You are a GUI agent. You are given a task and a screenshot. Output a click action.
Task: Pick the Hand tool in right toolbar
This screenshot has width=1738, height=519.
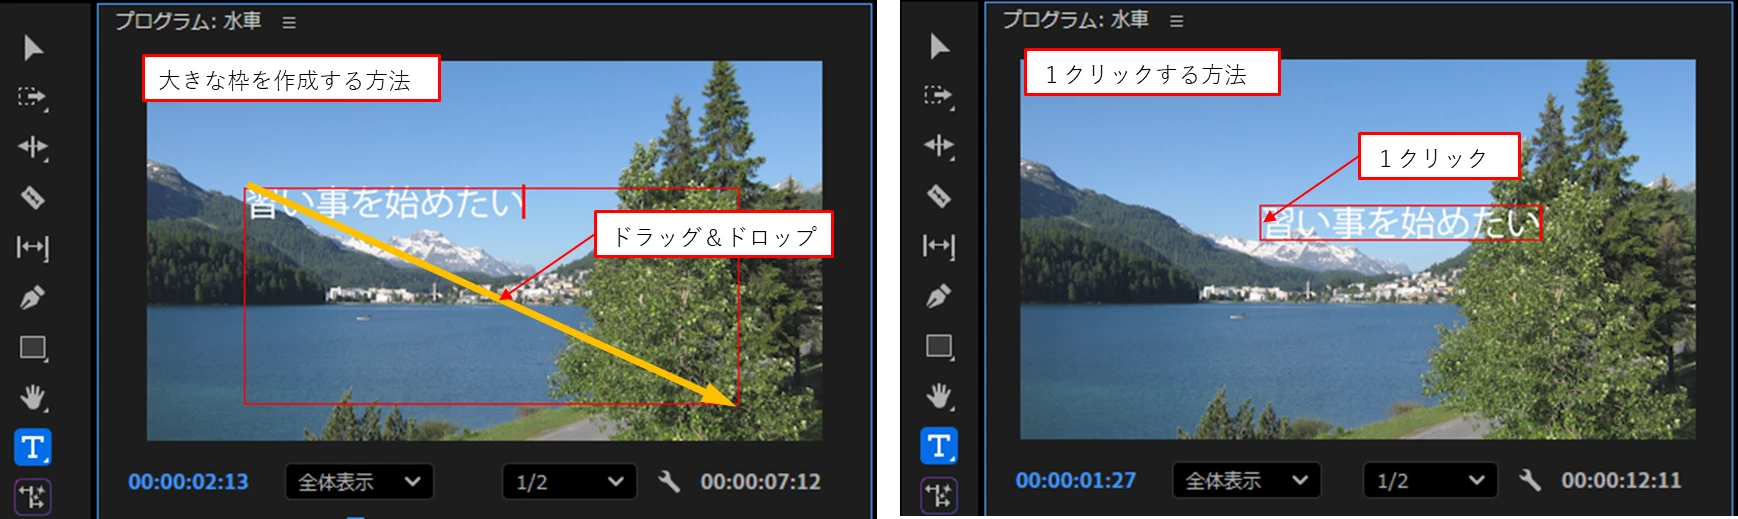(939, 395)
